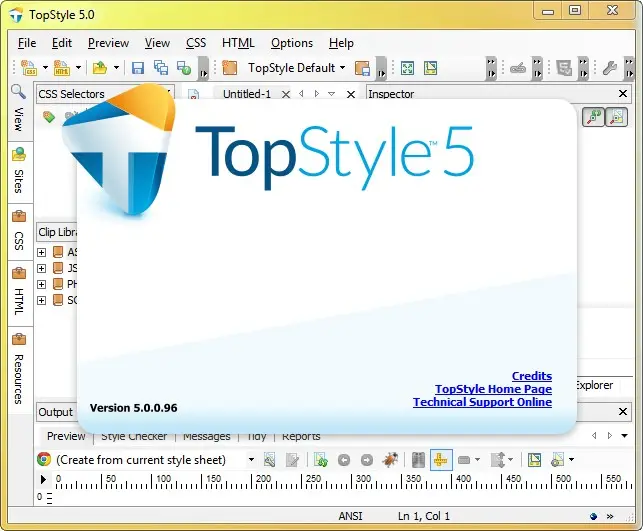Click the tag icon under CSS Selectors

(x=49, y=117)
